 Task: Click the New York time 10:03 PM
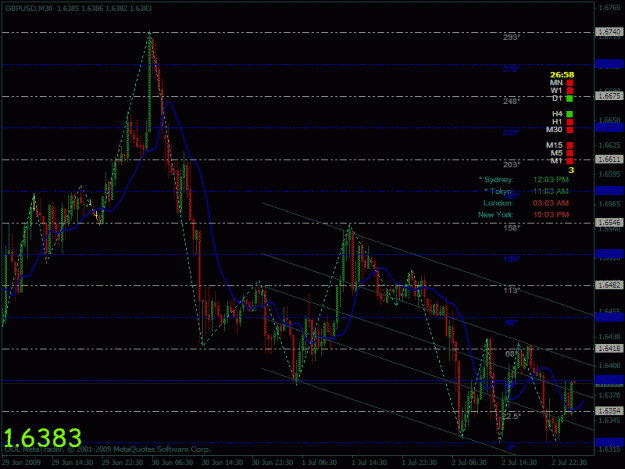click(x=551, y=215)
